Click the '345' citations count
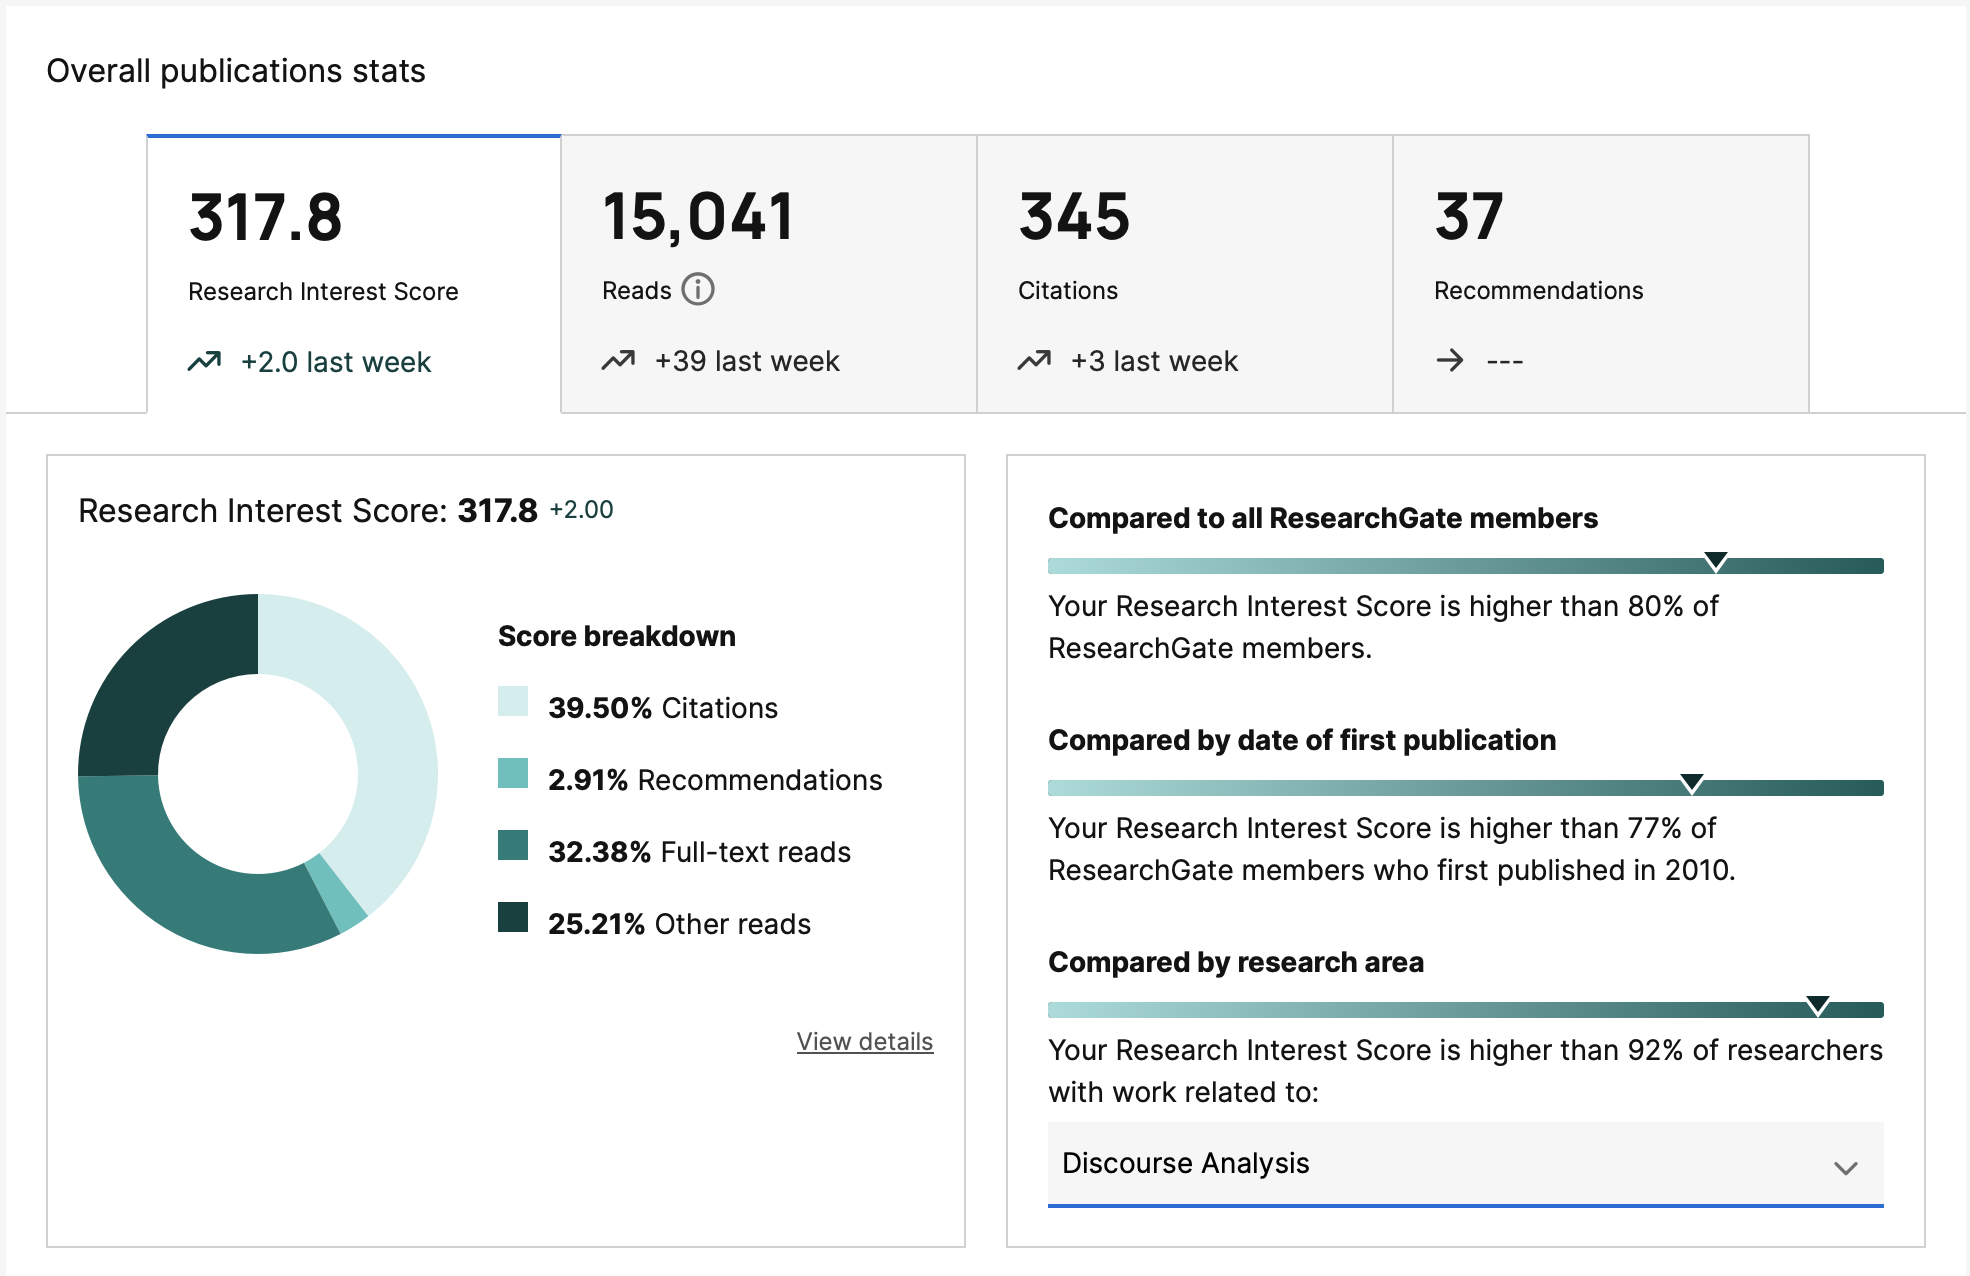This screenshot has height=1276, width=1970. pyautogui.click(x=1074, y=217)
